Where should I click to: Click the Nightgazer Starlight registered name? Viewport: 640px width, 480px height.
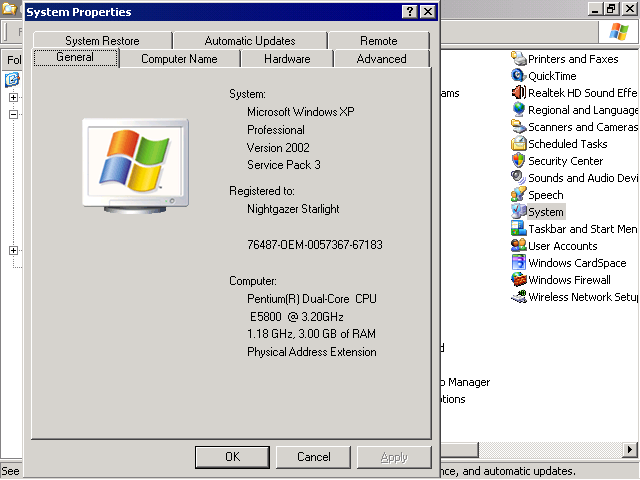[293, 209]
